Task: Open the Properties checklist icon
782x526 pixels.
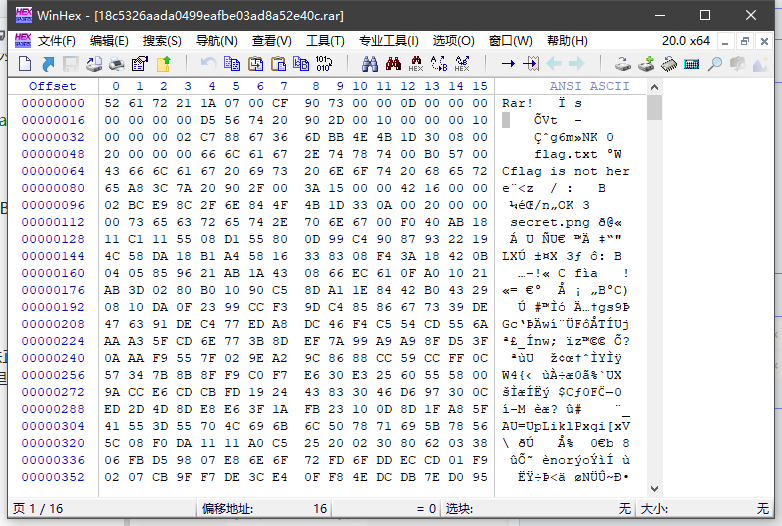Action: coord(140,64)
